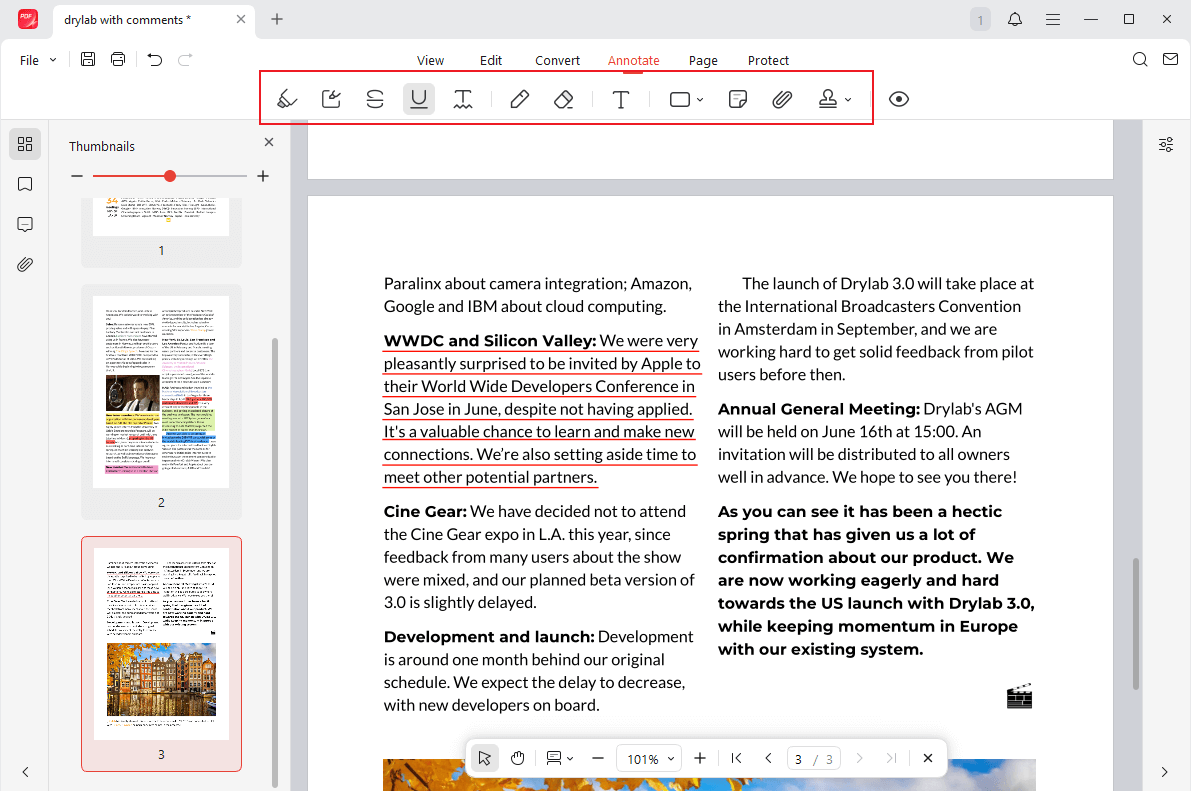
Task: Pick the Pencil drawing tool
Action: click(x=519, y=98)
